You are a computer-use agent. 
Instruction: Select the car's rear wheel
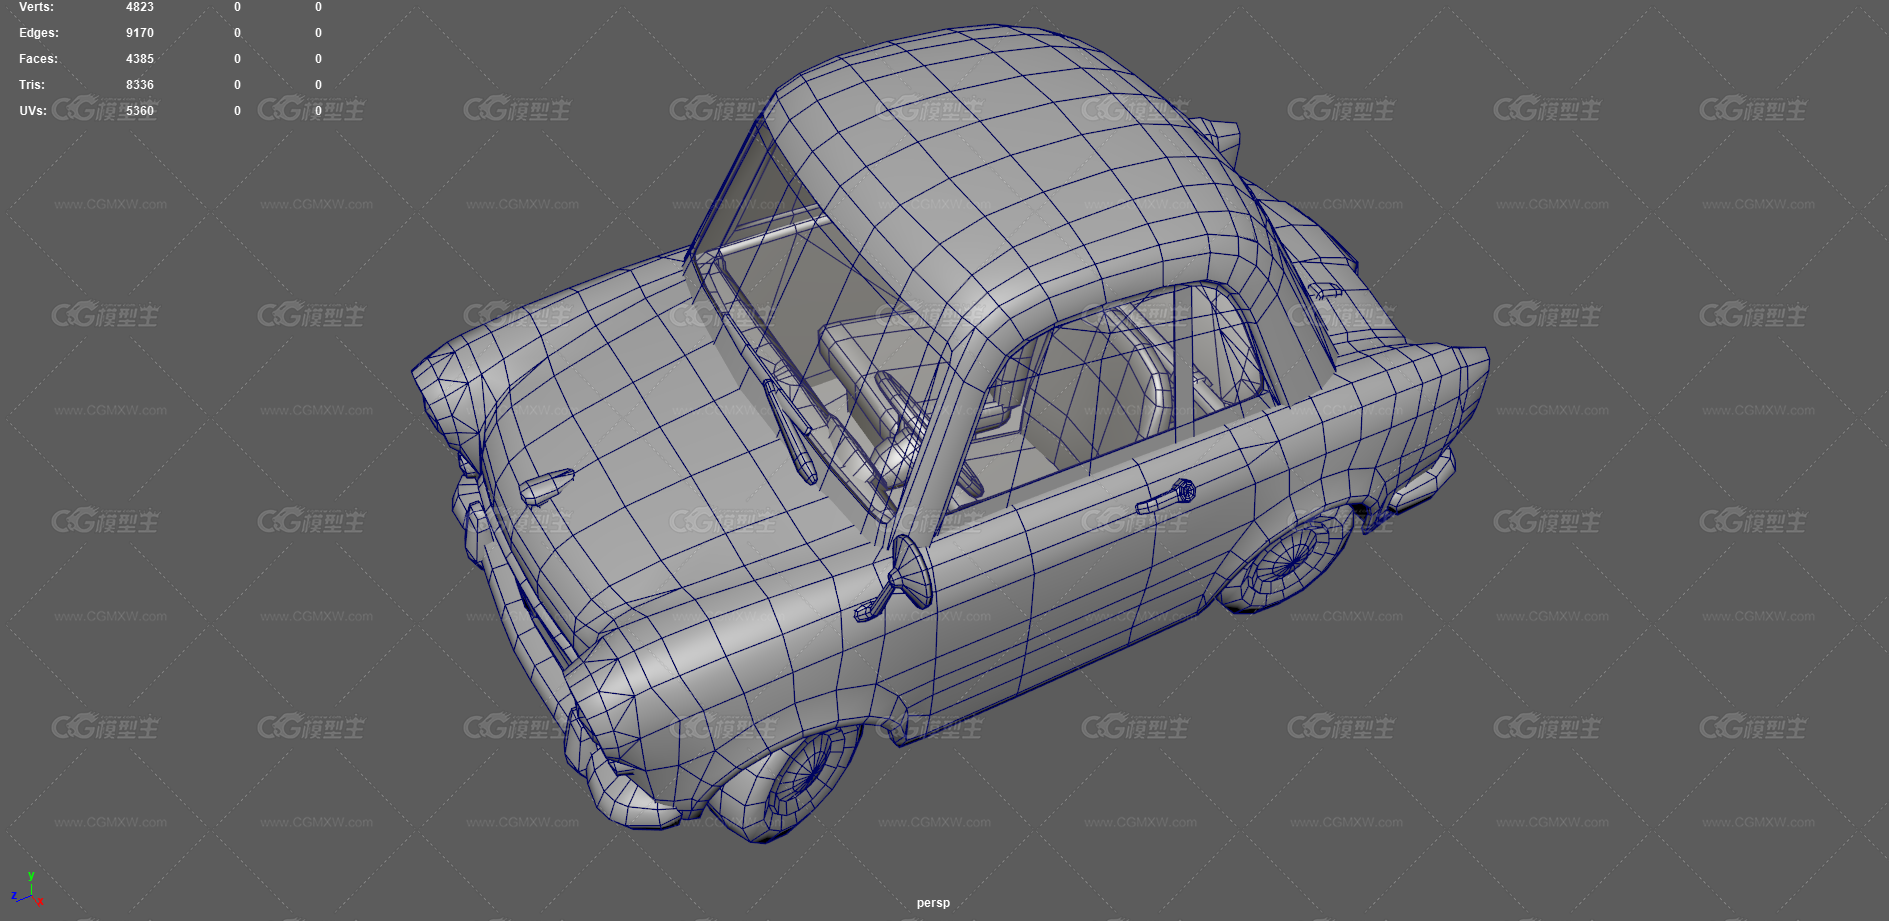click(x=1285, y=560)
